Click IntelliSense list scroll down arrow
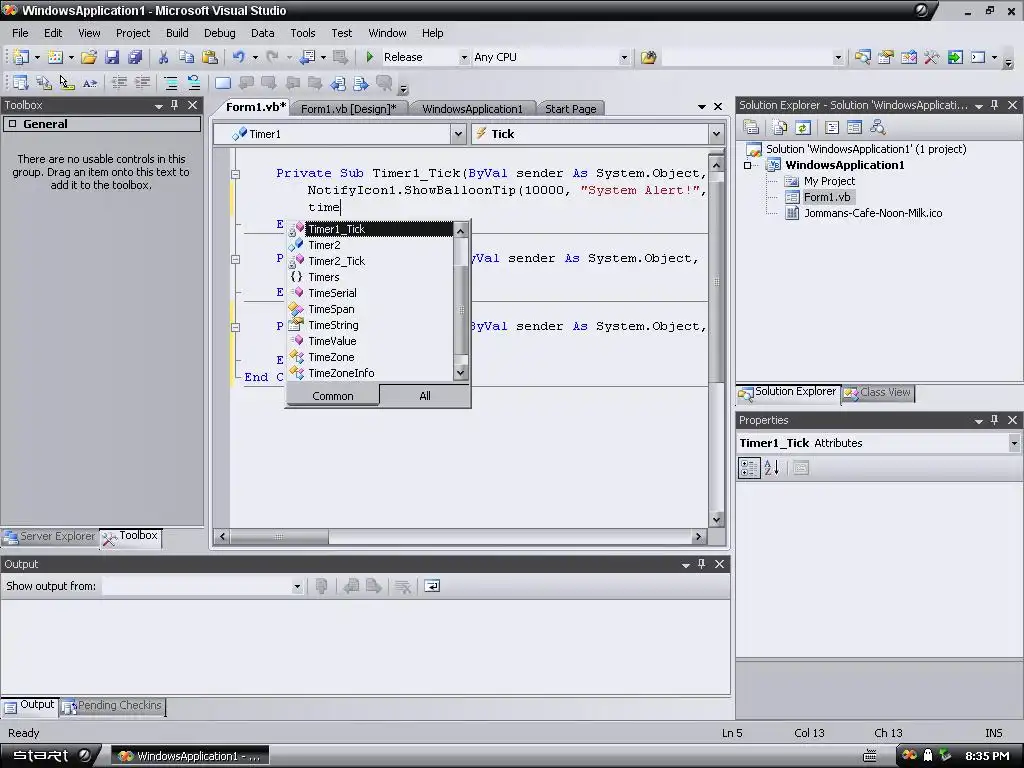The image size is (1024, 768). point(460,373)
